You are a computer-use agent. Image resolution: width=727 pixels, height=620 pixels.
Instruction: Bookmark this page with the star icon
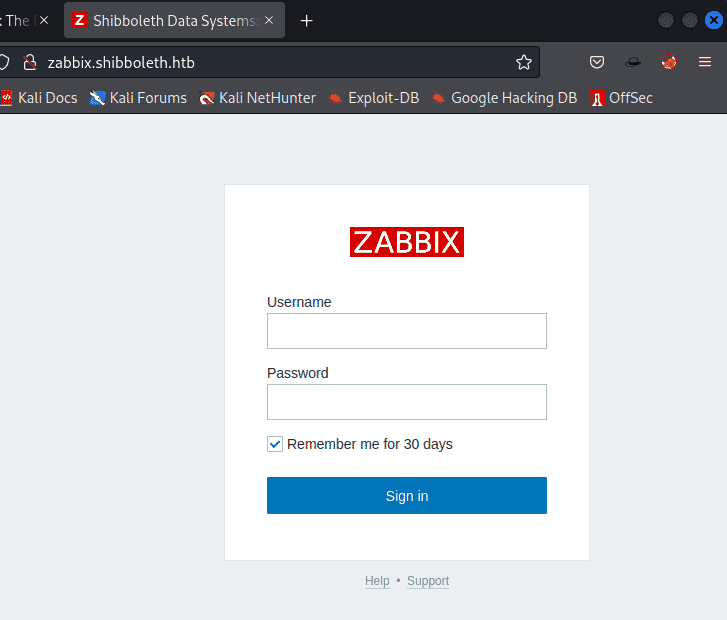(x=524, y=62)
